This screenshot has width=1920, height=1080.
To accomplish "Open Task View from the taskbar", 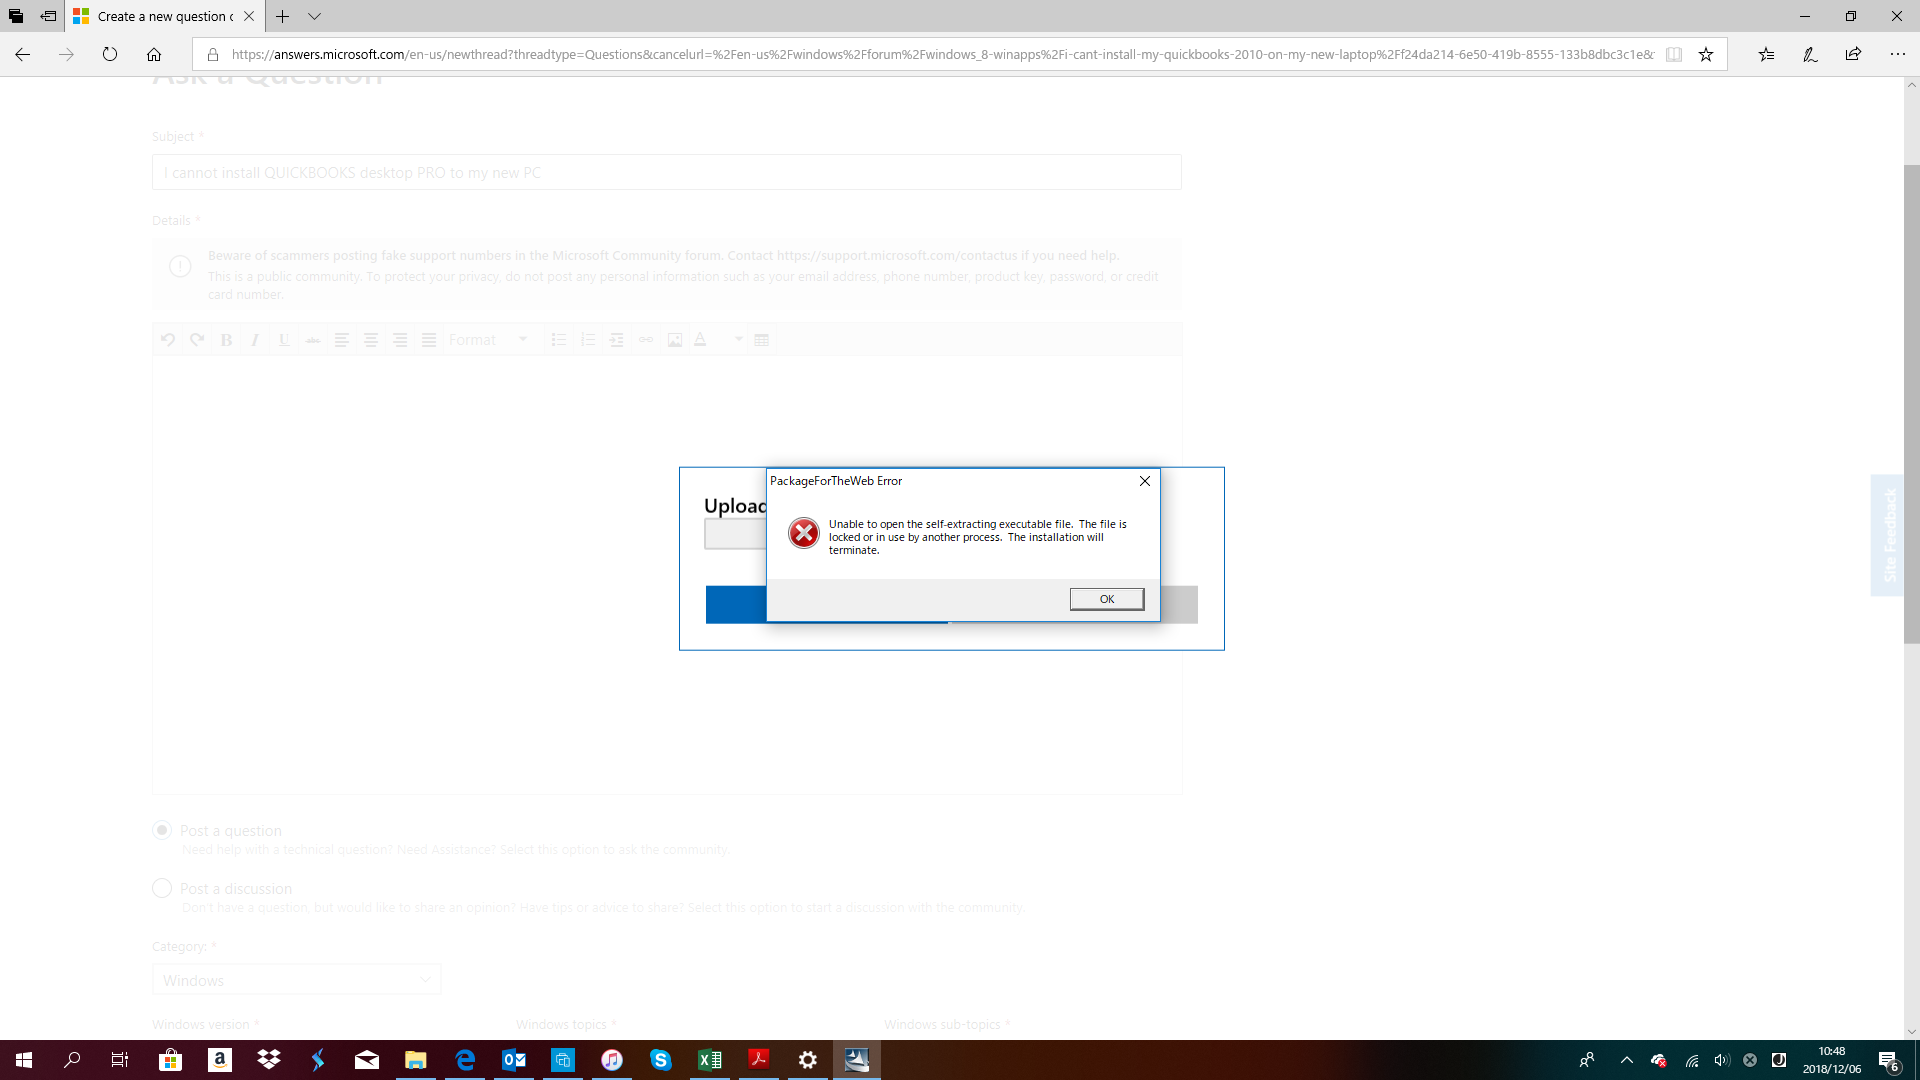I will pos(120,1060).
